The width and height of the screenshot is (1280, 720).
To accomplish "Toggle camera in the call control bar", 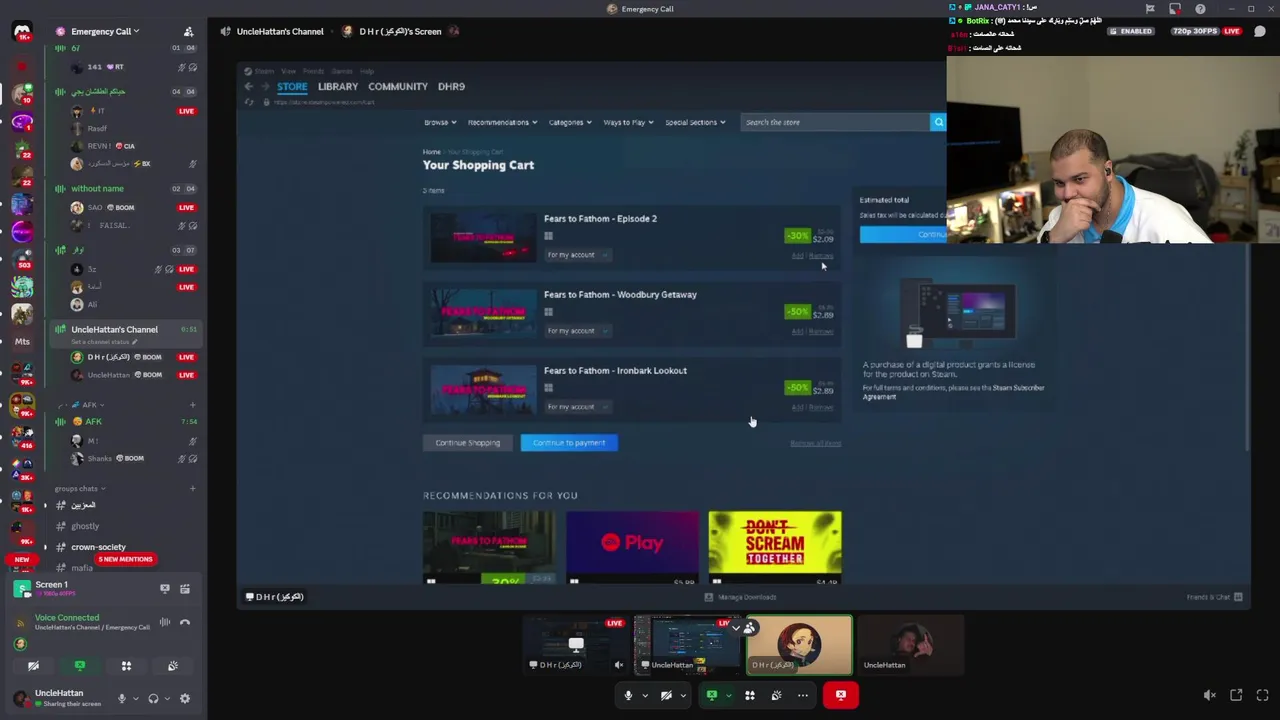I will tap(666, 695).
